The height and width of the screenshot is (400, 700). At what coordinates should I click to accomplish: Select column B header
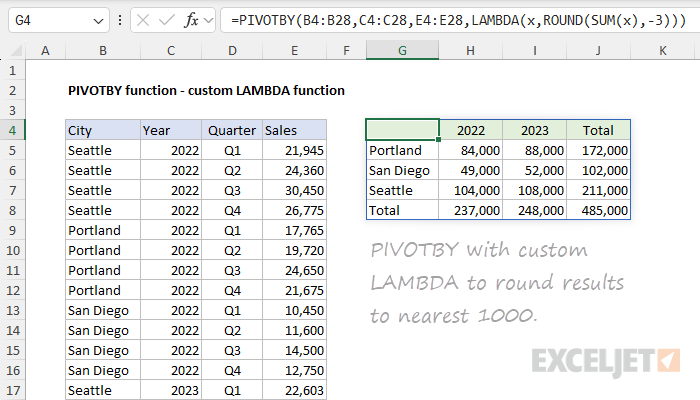(103, 50)
